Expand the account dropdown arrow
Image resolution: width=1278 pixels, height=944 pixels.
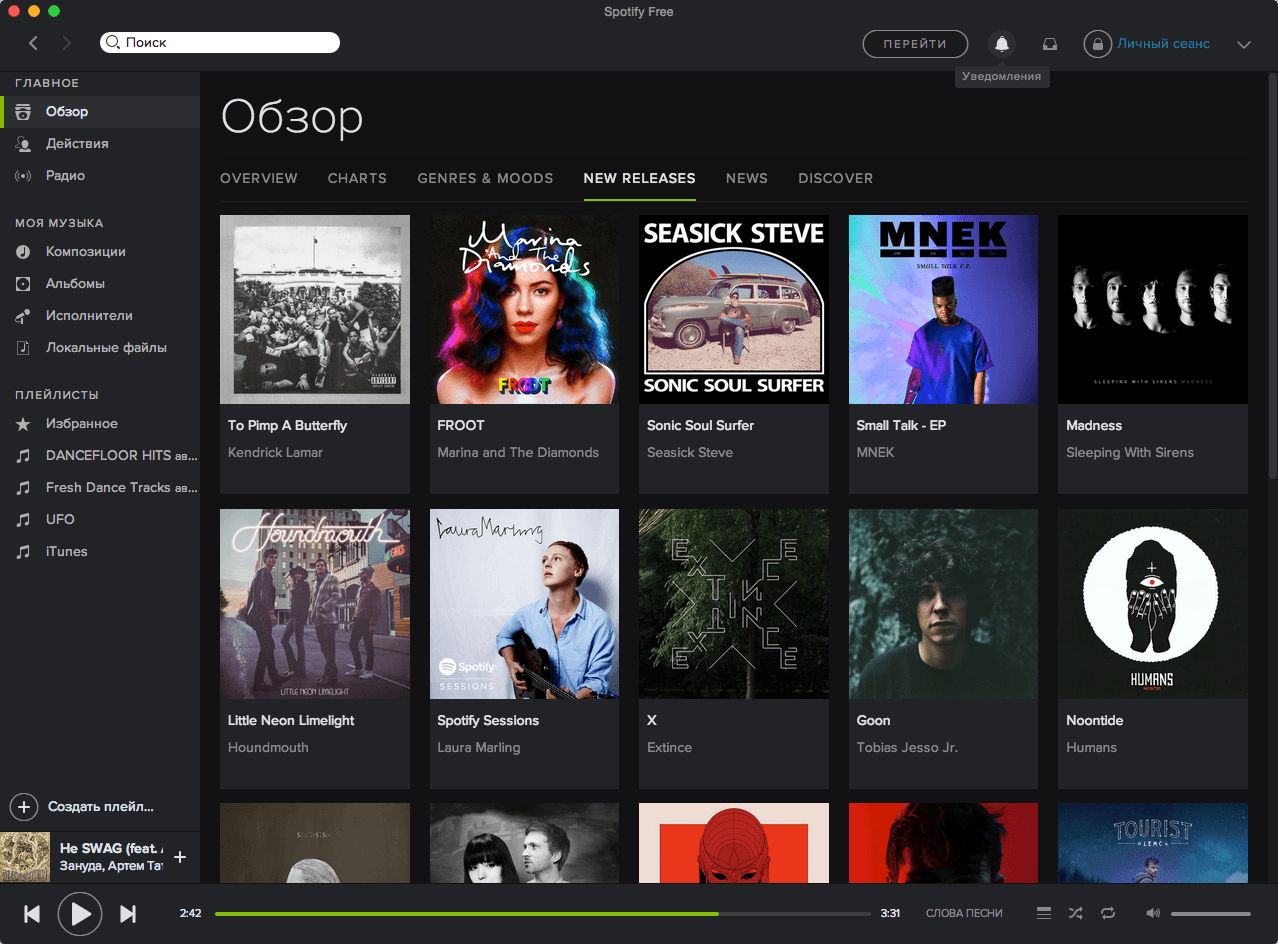pyautogui.click(x=1244, y=44)
